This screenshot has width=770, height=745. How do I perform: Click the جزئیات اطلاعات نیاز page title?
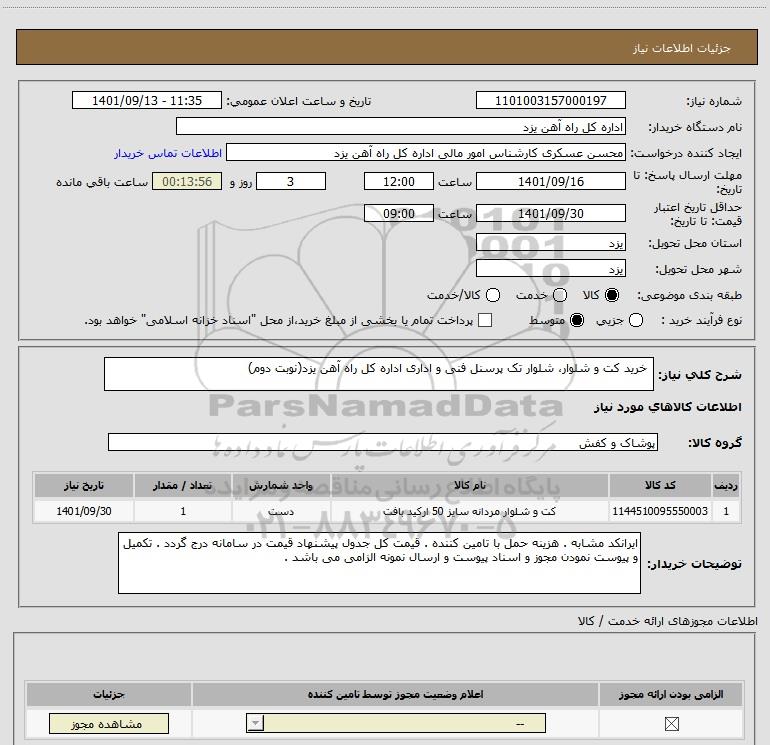coord(681,48)
